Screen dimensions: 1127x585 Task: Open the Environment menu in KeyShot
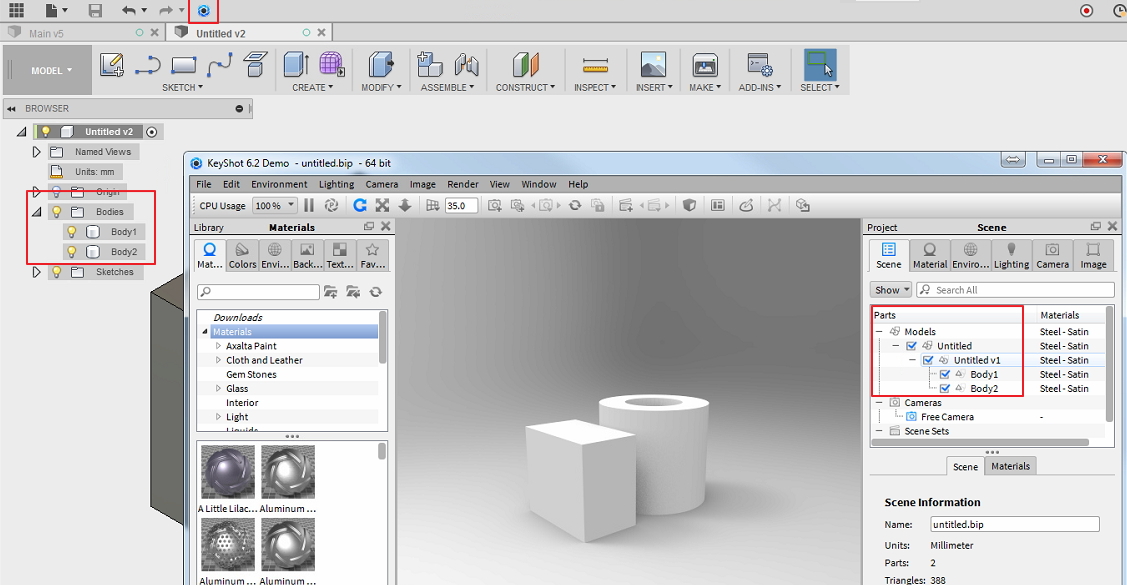coord(279,184)
